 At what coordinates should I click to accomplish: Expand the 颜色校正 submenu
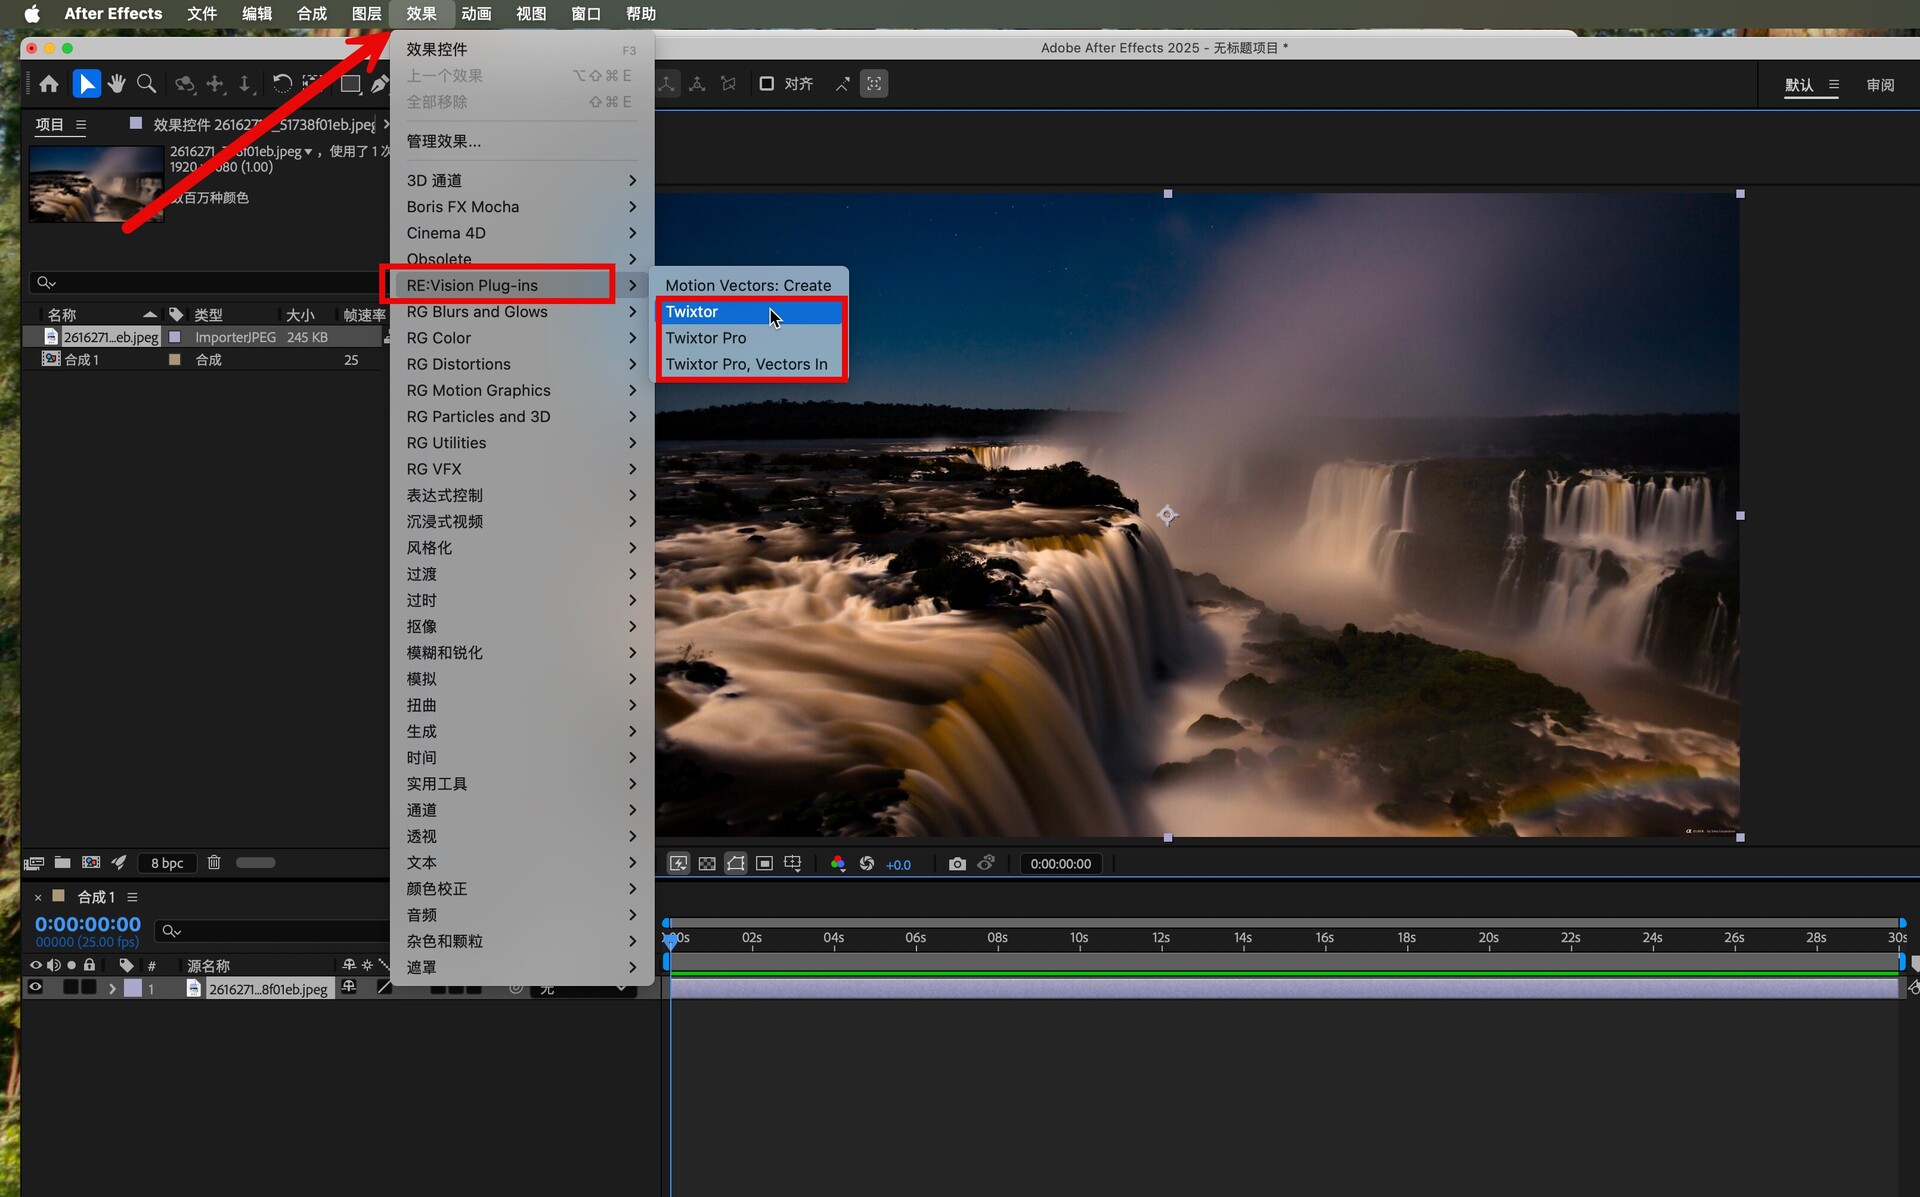pyautogui.click(x=522, y=888)
